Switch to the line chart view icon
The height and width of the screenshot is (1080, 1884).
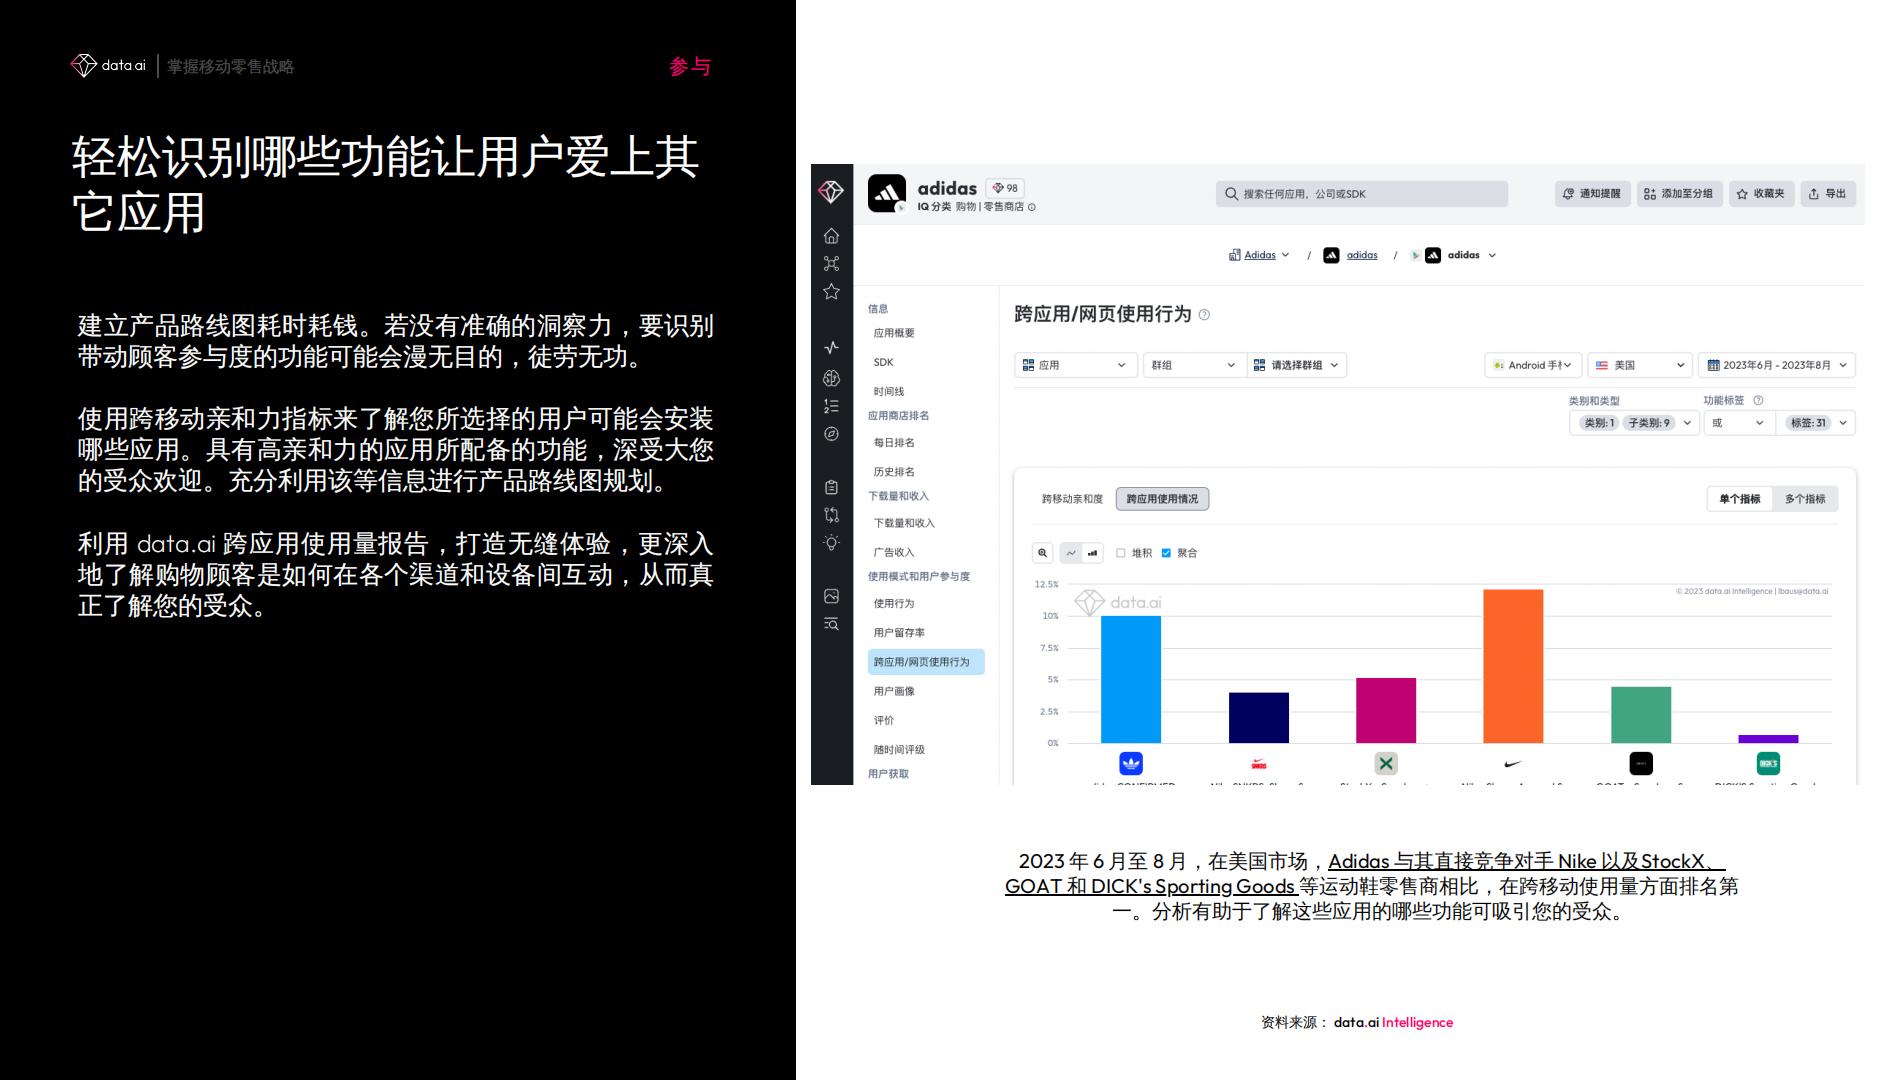coord(1071,553)
